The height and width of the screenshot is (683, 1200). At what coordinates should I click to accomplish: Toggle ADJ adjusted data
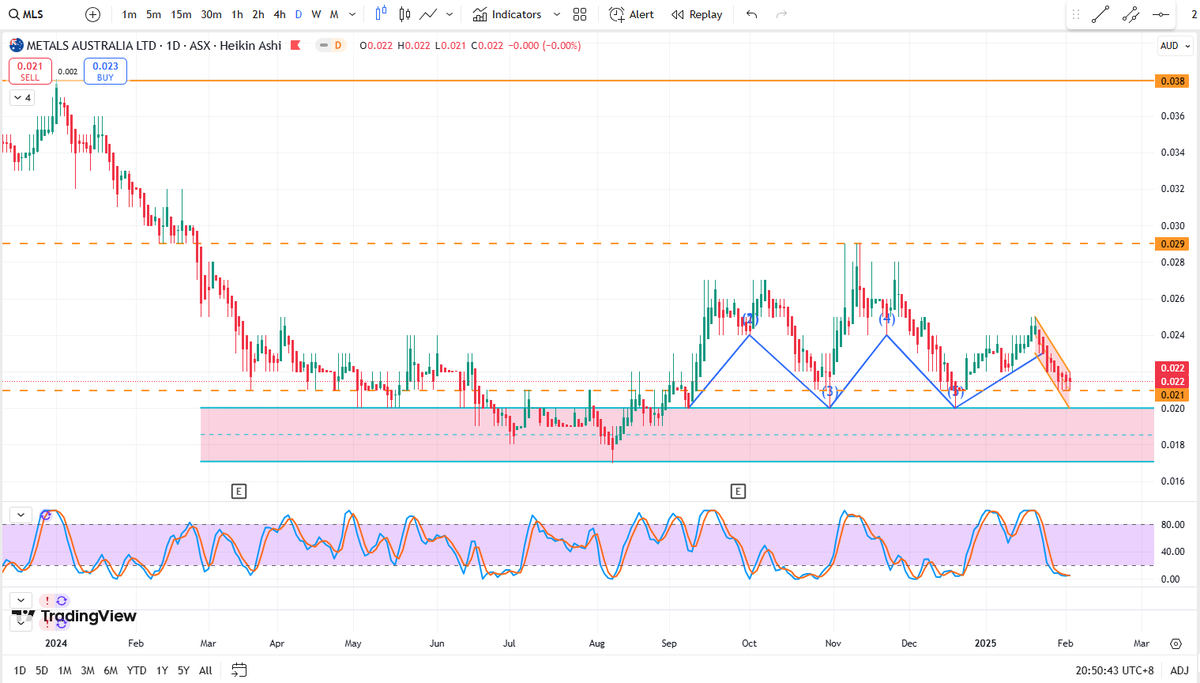(1178, 670)
